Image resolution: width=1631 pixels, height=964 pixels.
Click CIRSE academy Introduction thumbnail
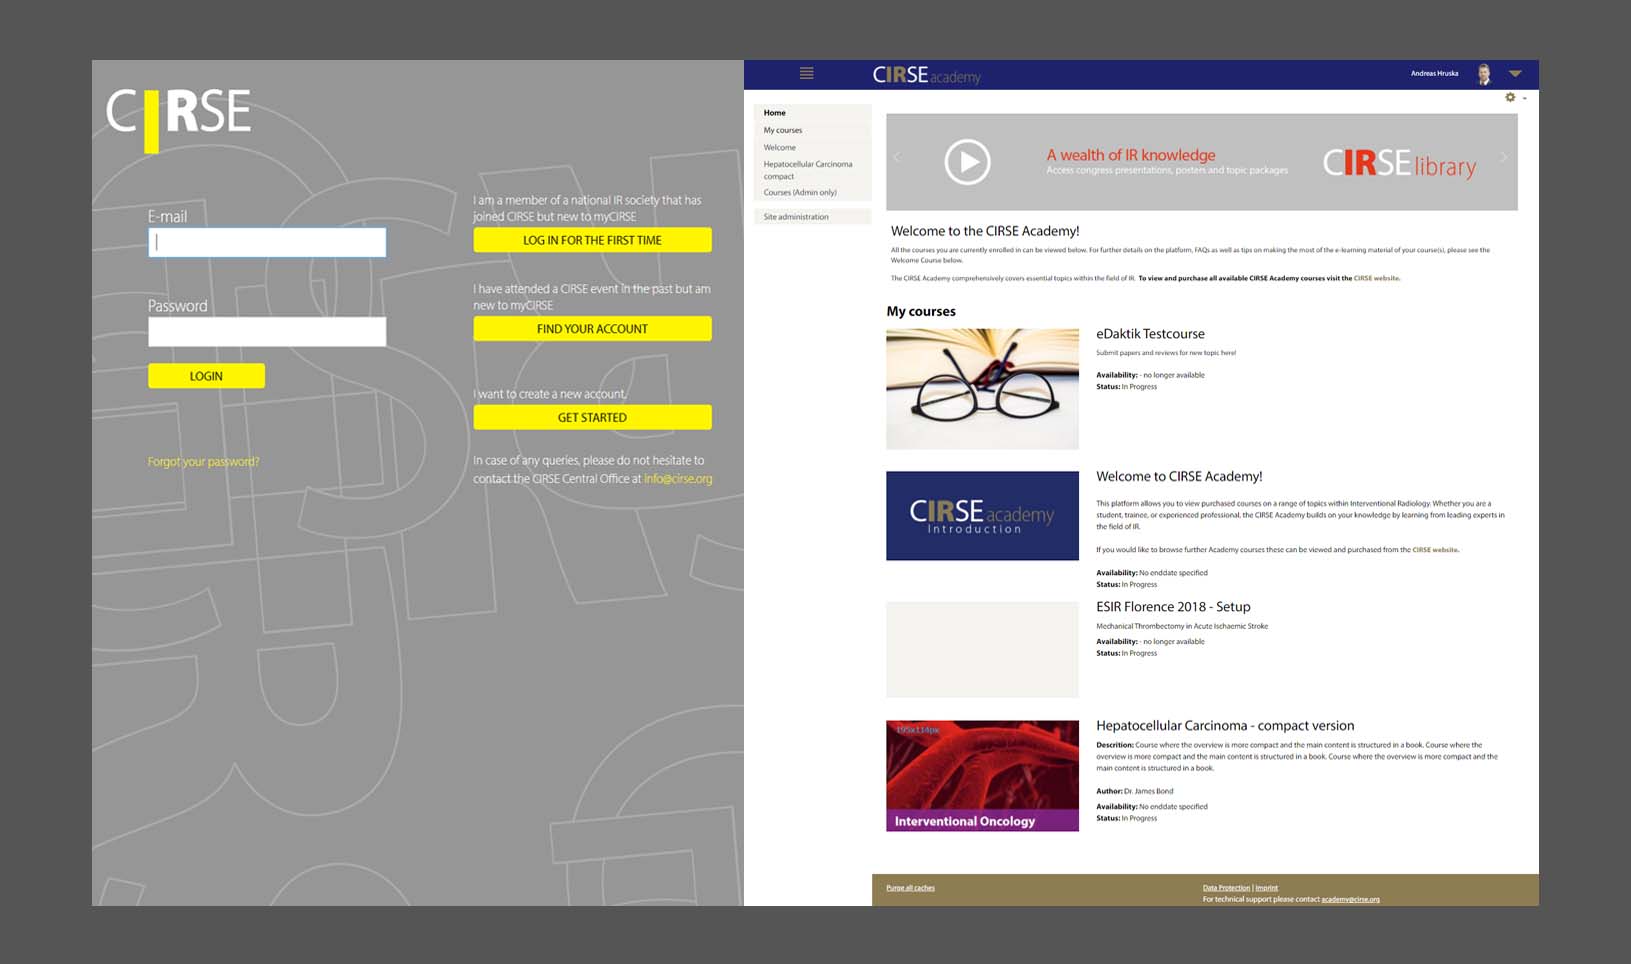pyautogui.click(x=982, y=516)
